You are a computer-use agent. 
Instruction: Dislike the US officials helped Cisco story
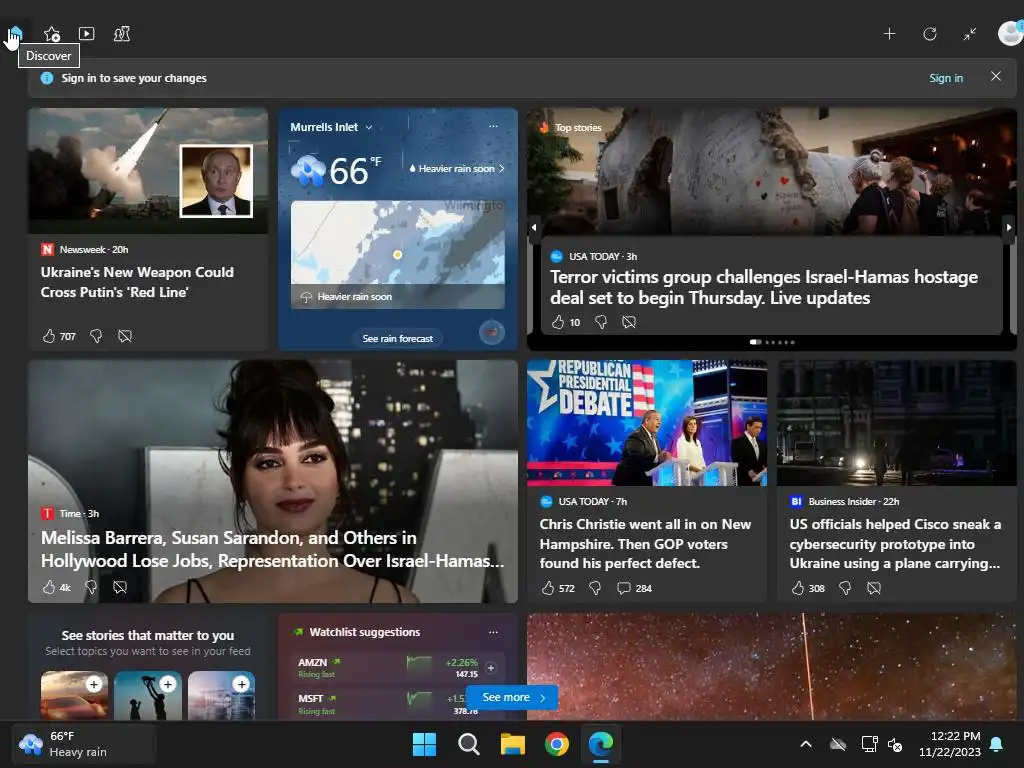(845, 588)
